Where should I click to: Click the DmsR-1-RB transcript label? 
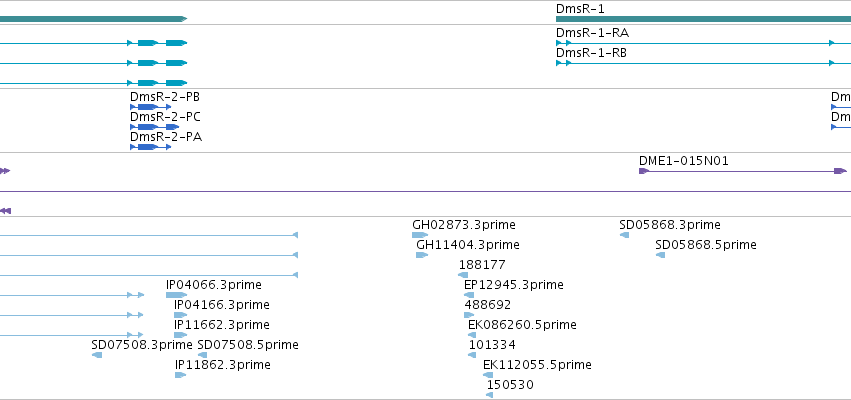591,53
